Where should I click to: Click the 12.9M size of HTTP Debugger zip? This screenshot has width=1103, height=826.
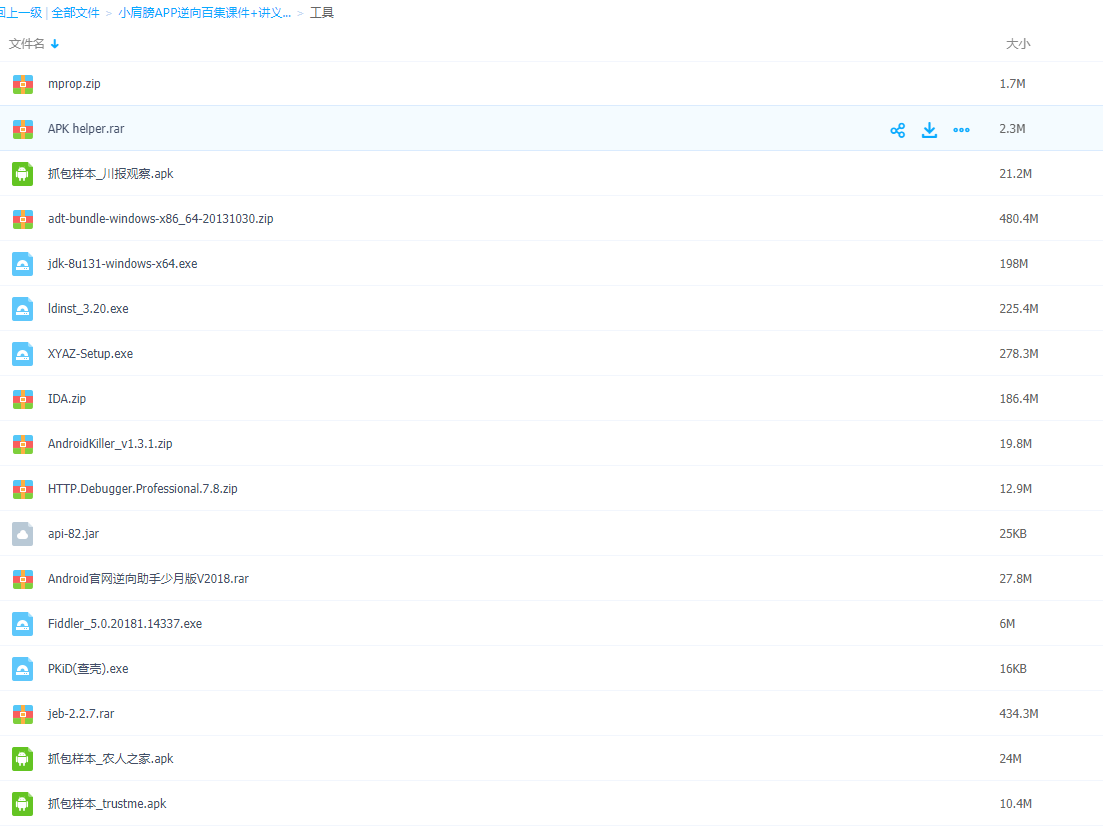pyautogui.click(x=1016, y=489)
